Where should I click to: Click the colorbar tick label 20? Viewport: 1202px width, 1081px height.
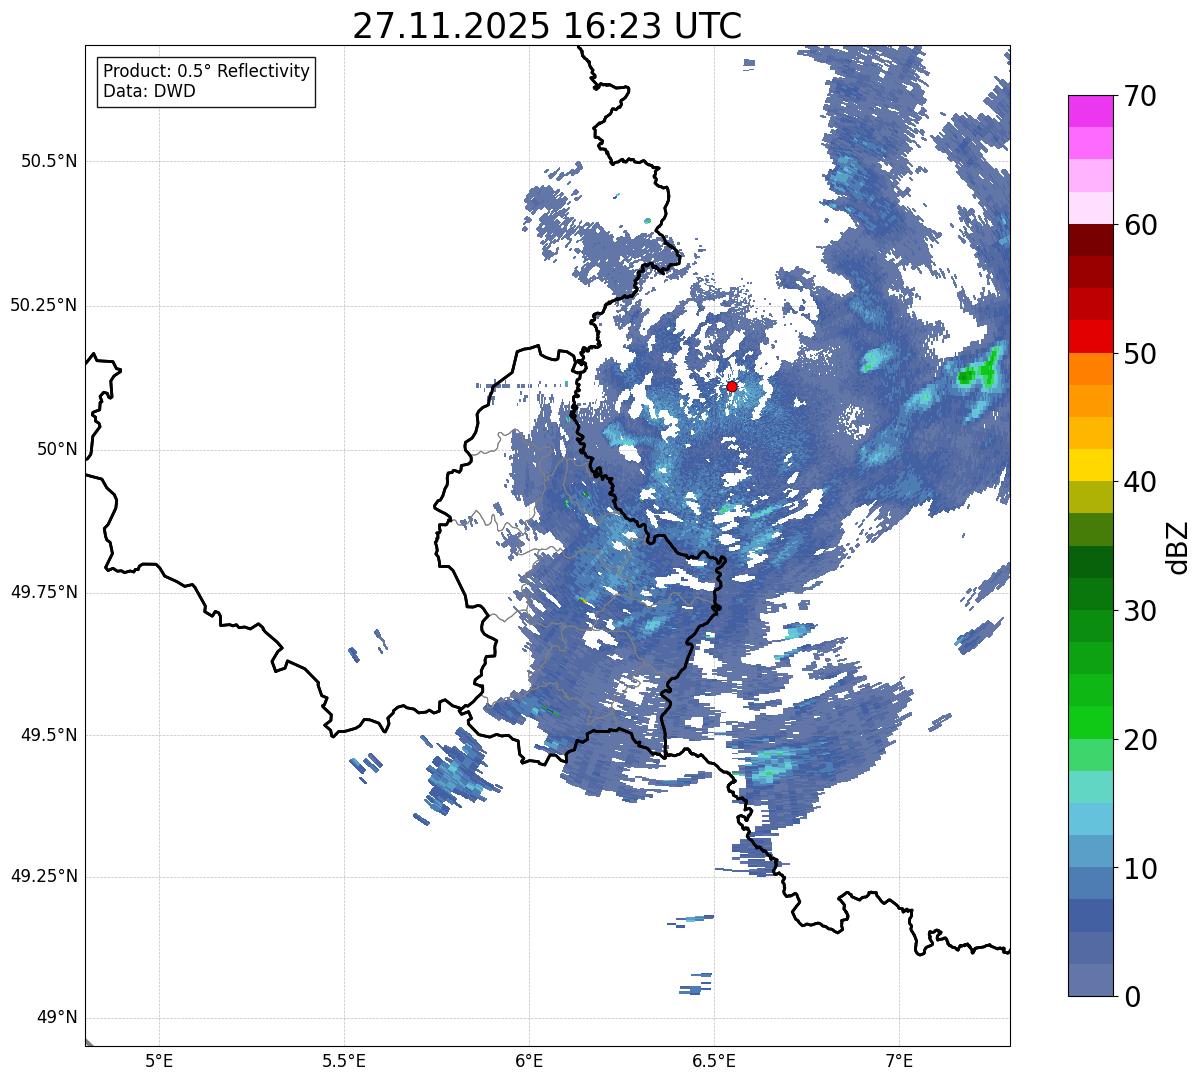1140,740
